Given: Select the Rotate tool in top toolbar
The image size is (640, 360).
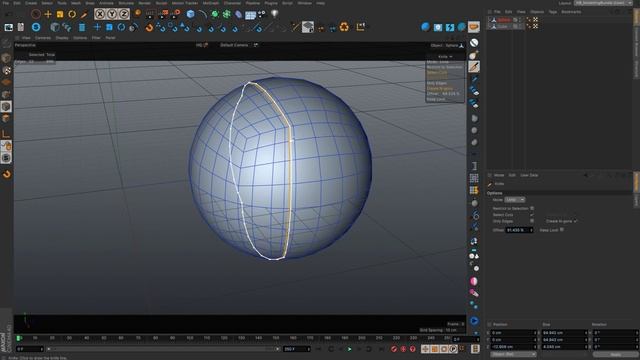Looking at the screenshot, I should (x=72, y=14).
